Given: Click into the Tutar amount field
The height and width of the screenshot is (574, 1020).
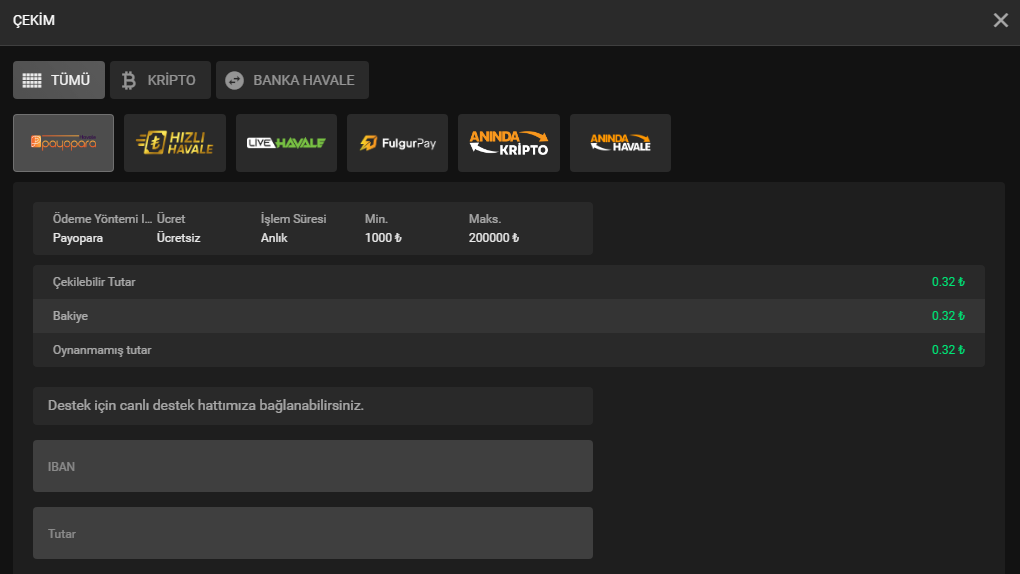Looking at the screenshot, I should (312, 533).
